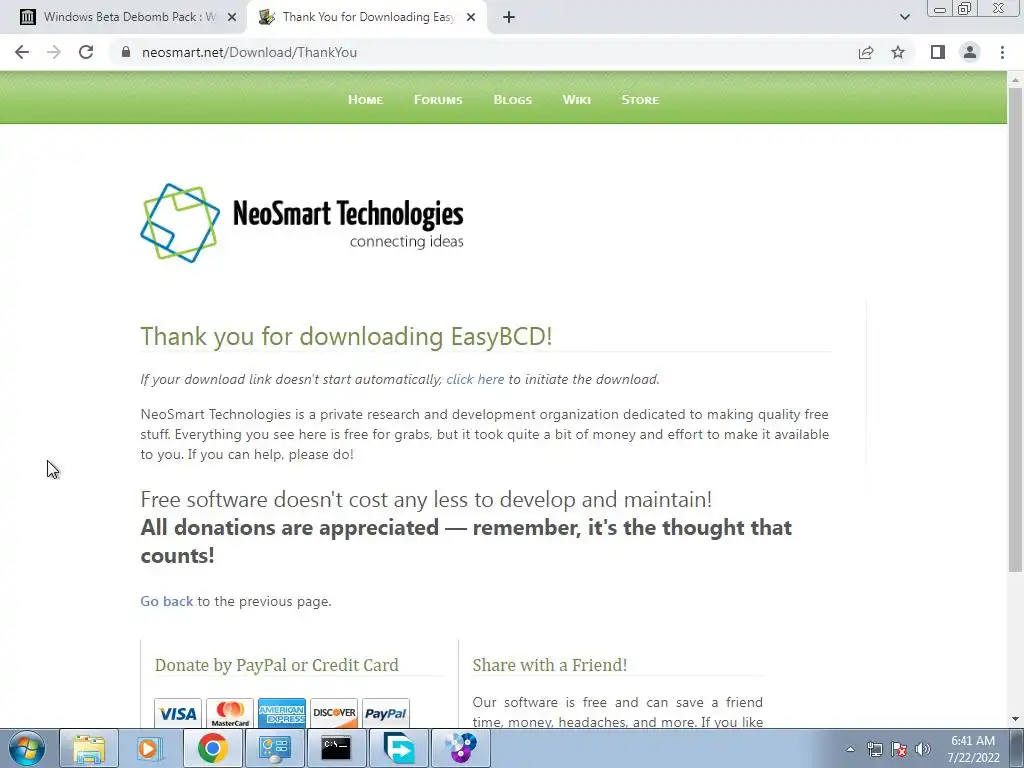Open the Home navigation item
The height and width of the screenshot is (768, 1024).
[365, 100]
